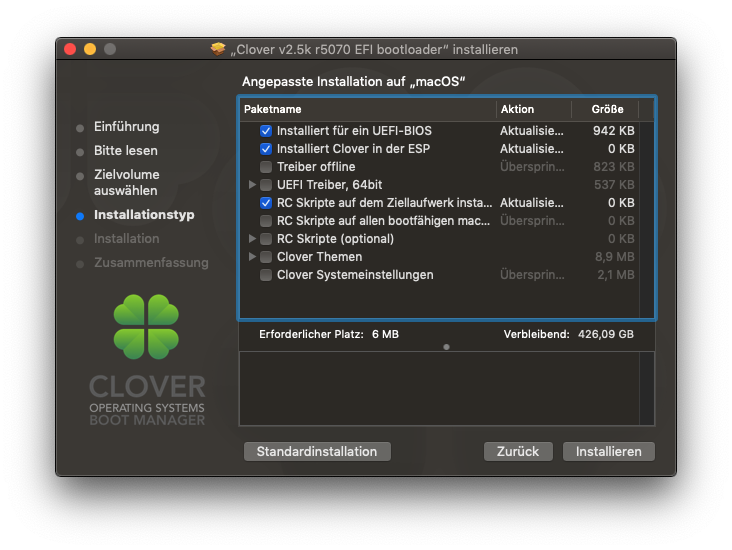Go back with the Zurück button
Screen dimensions: 732x550
tap(518, 451)
